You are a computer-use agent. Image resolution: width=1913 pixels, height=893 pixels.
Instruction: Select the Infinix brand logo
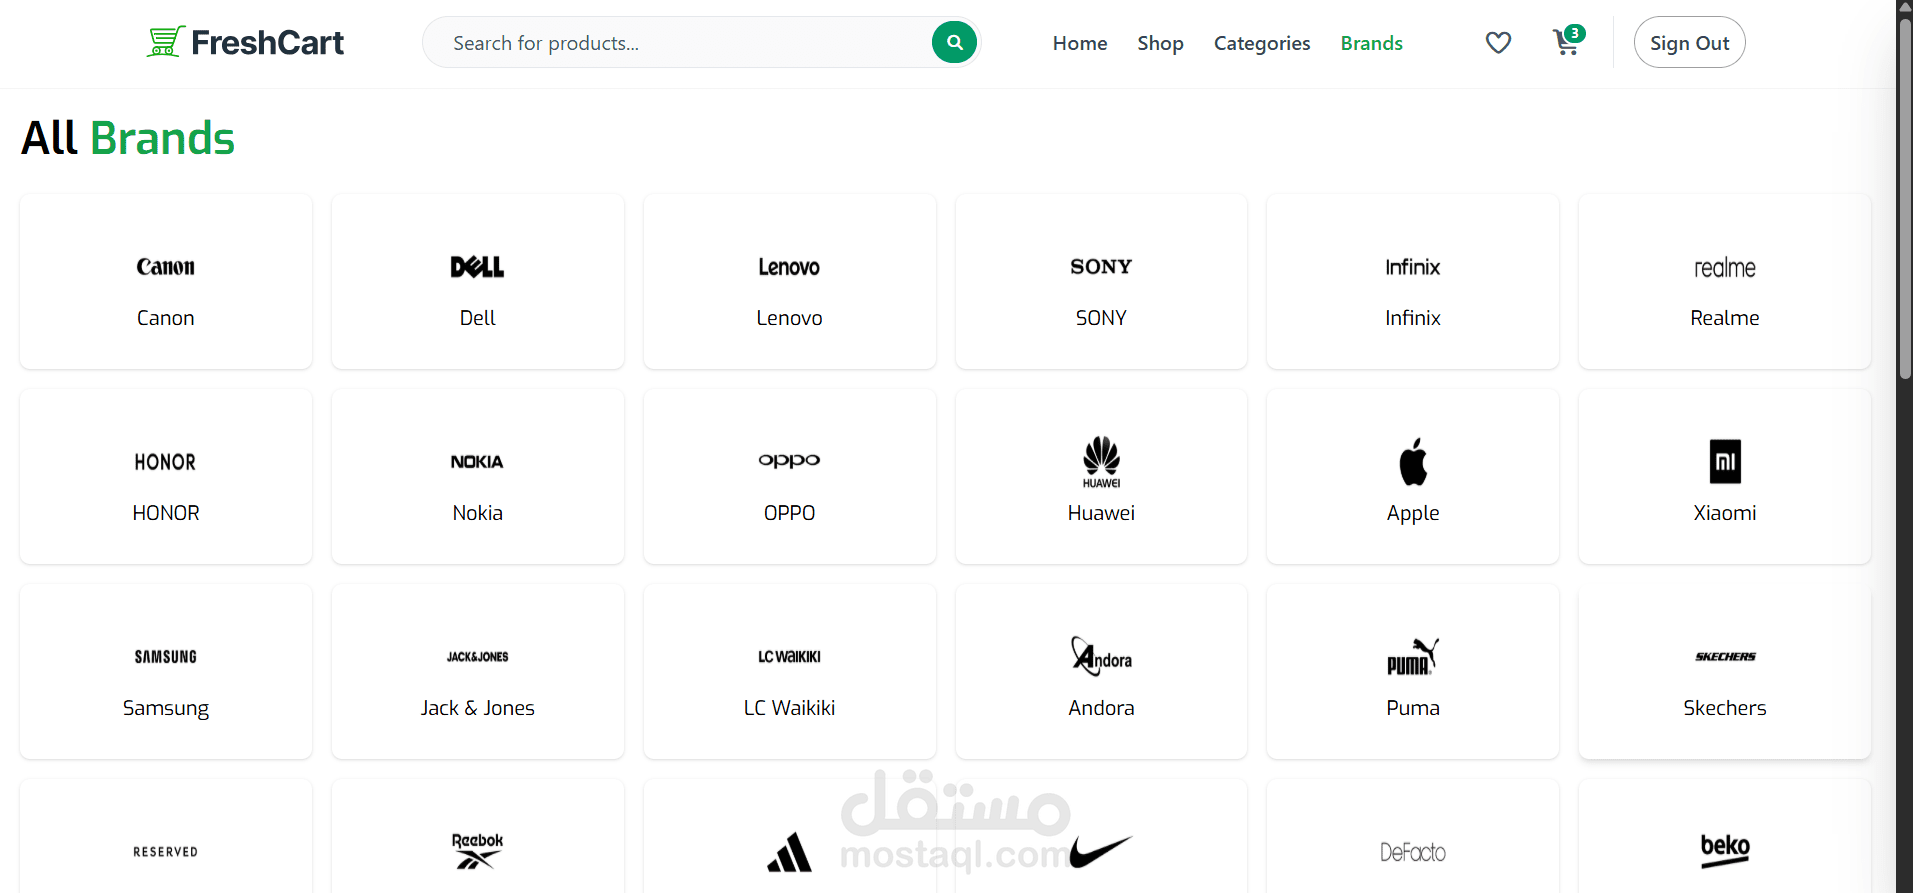[x=1413, y=267]
